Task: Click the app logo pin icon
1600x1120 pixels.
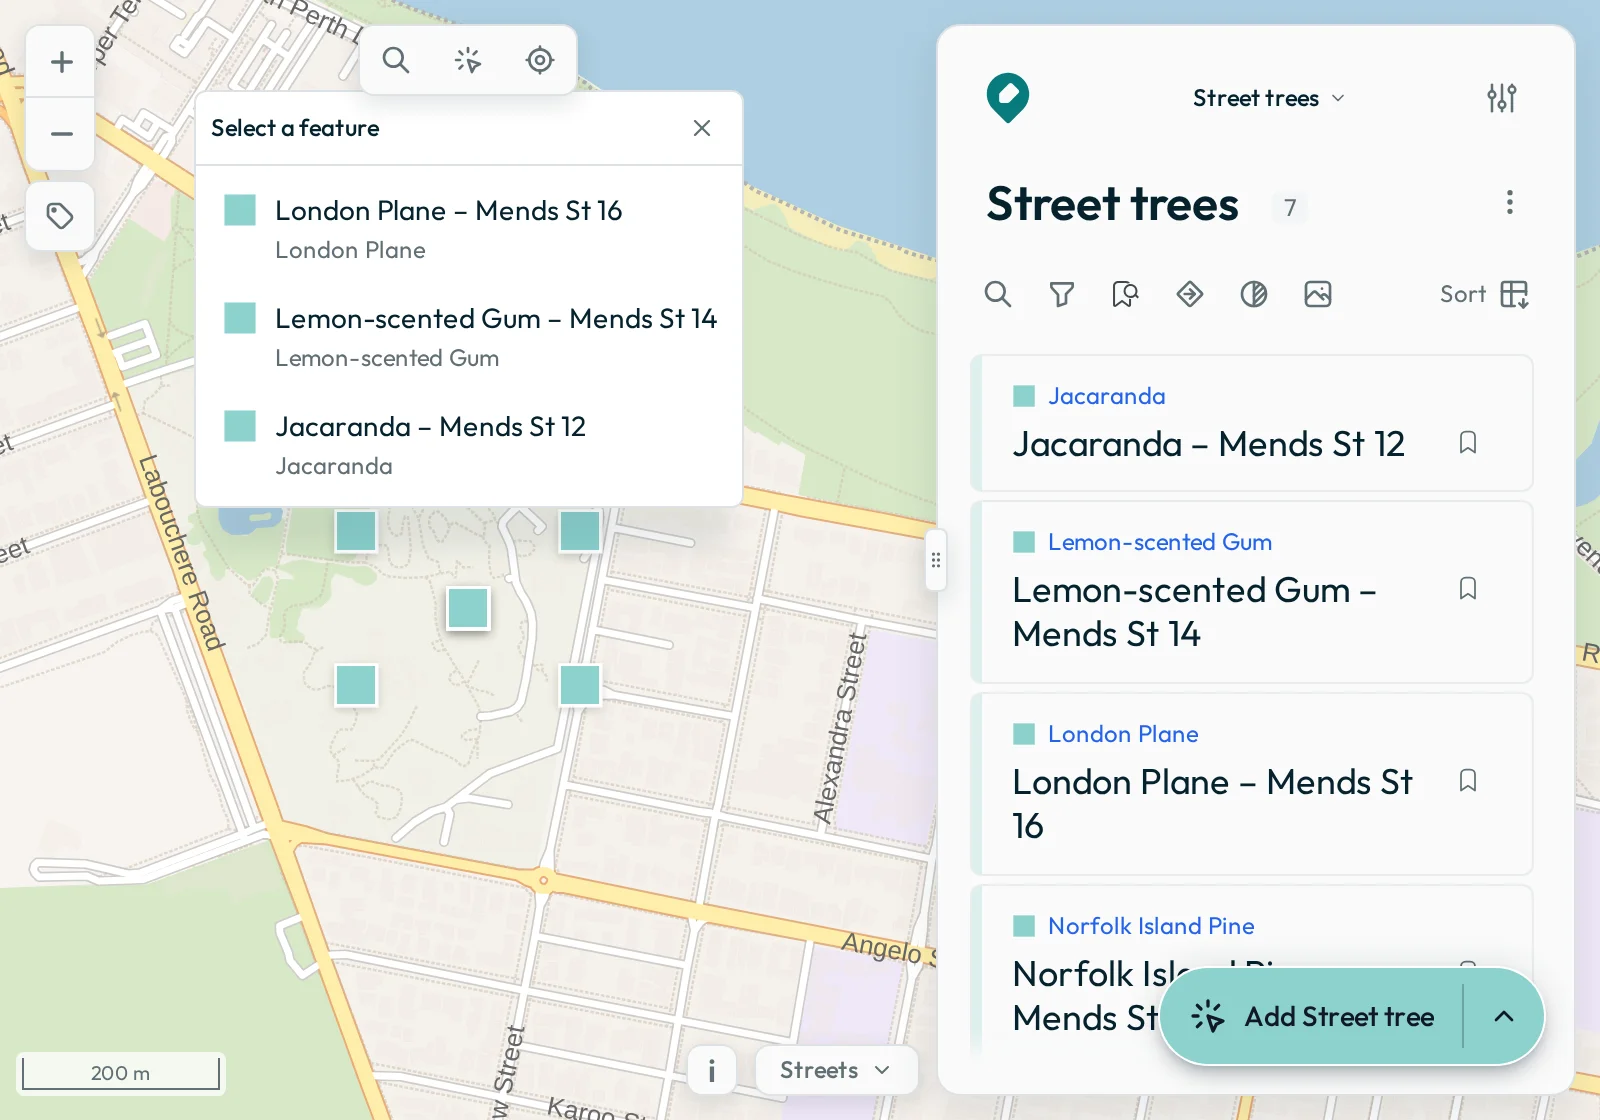Action: point(1008,98)
